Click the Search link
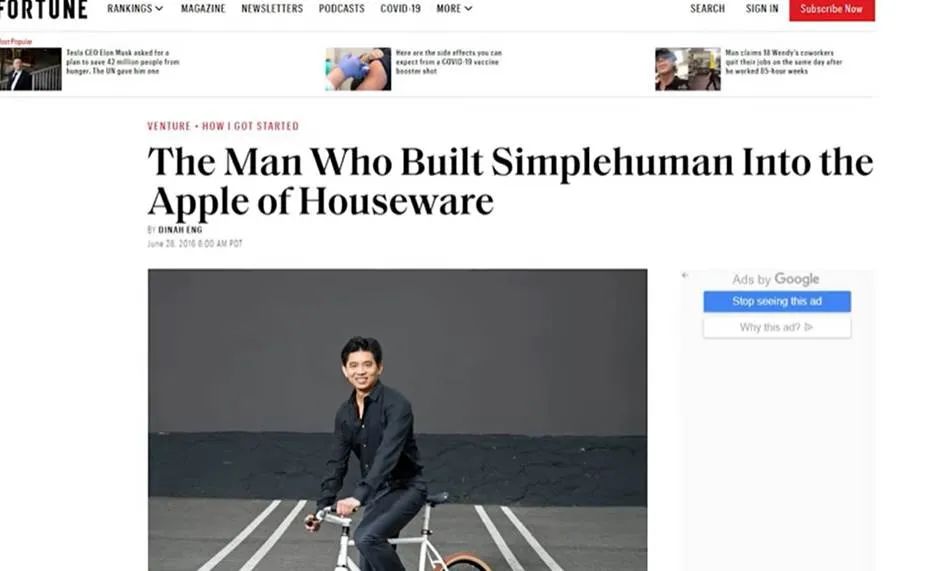 click(707, 8)
